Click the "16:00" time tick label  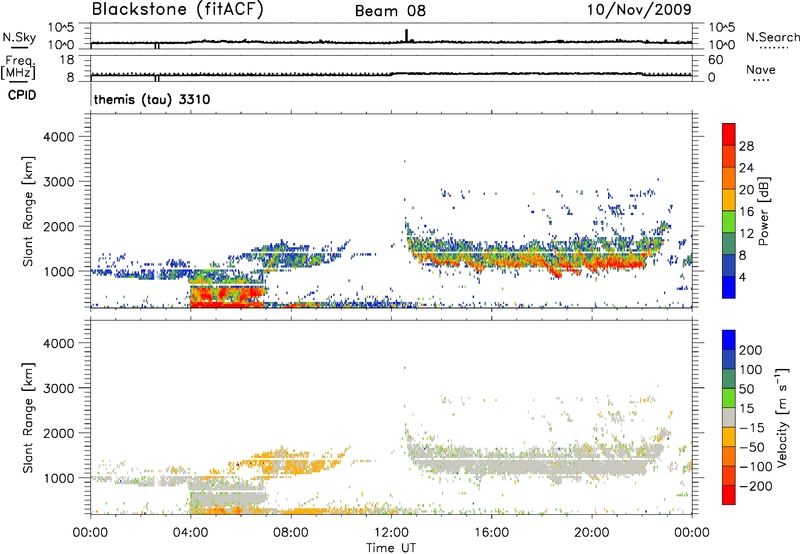click(x=491, y=533)
